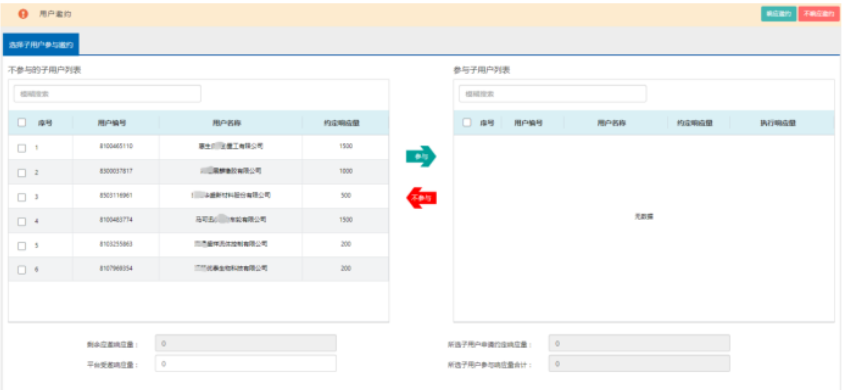Focus the fuzzy search box in right list
Screen dimensions: 843x390
point(553,94)
